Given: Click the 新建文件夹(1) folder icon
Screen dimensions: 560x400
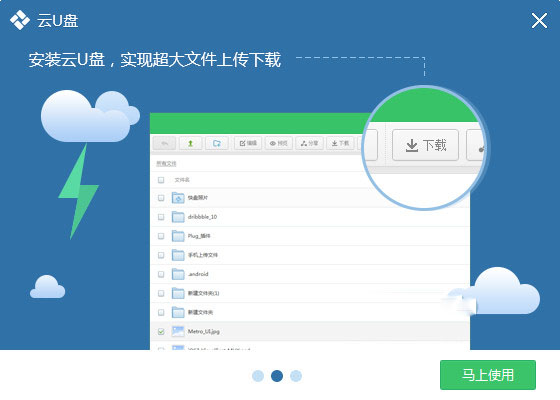Looking at the screenshot, I should coord(178,293).
